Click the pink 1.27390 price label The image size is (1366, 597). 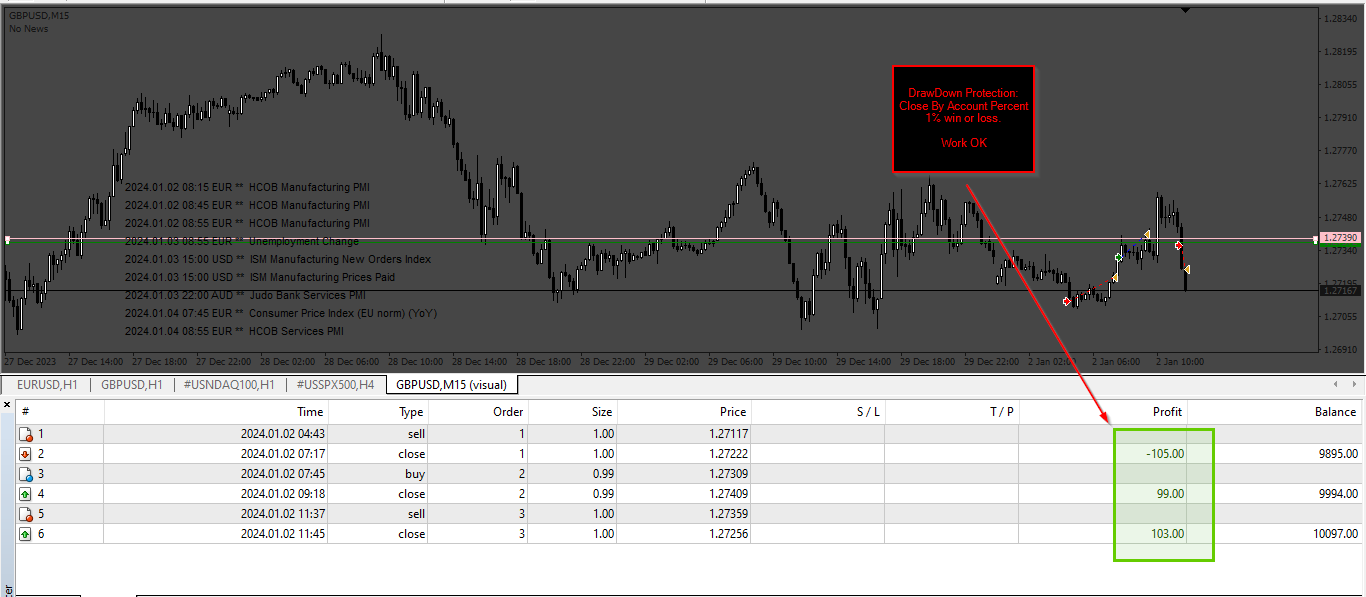coord(1341,238)
